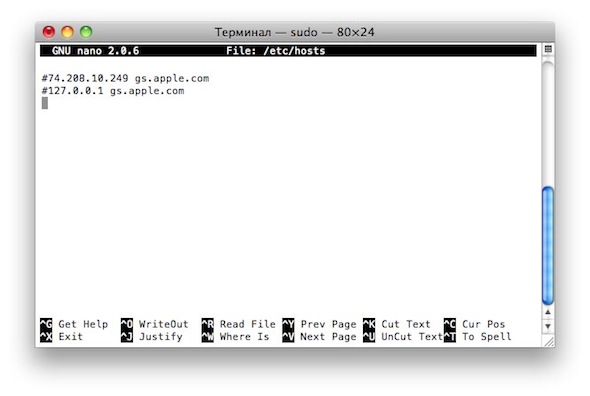590x396 pixels.
Task: Click the 'Prev Page' shortcut label
Action: [328, 324]
